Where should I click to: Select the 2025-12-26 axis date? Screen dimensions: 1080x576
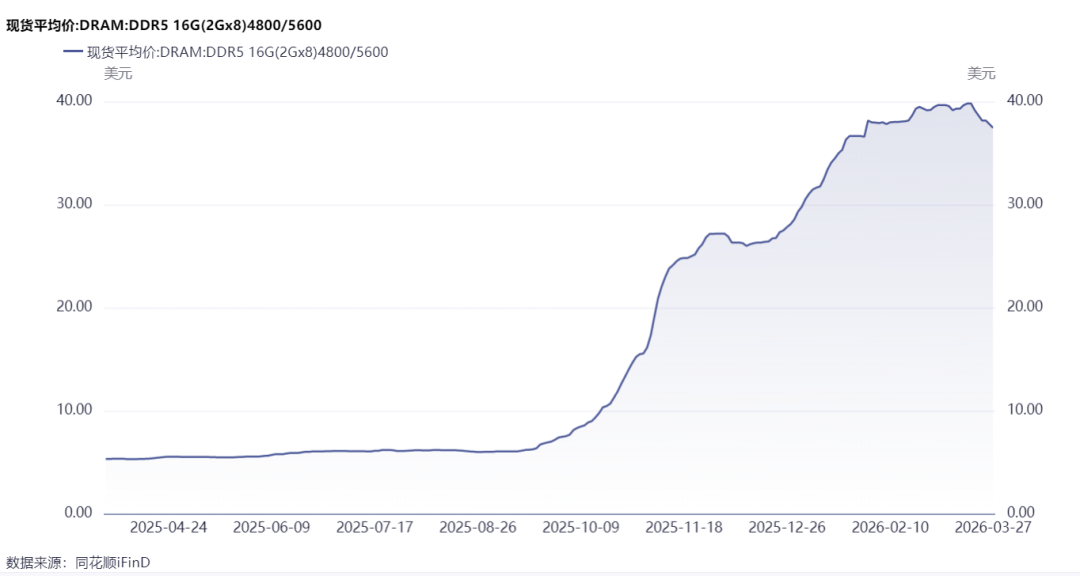point(787,528)
